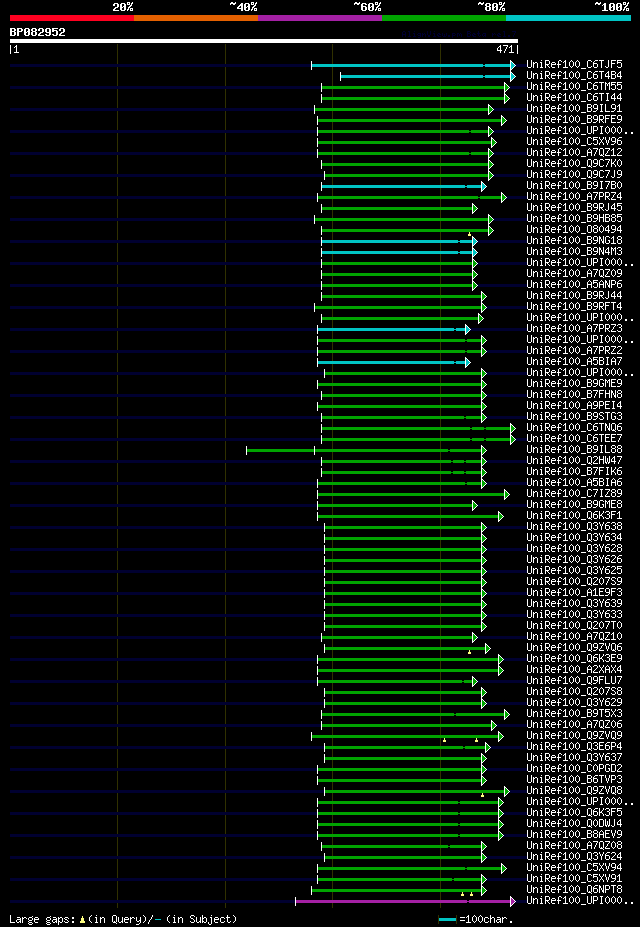Click the UniRef100_C6TEE7 entry
The image size is (640, 927).
tap(574, 439)
